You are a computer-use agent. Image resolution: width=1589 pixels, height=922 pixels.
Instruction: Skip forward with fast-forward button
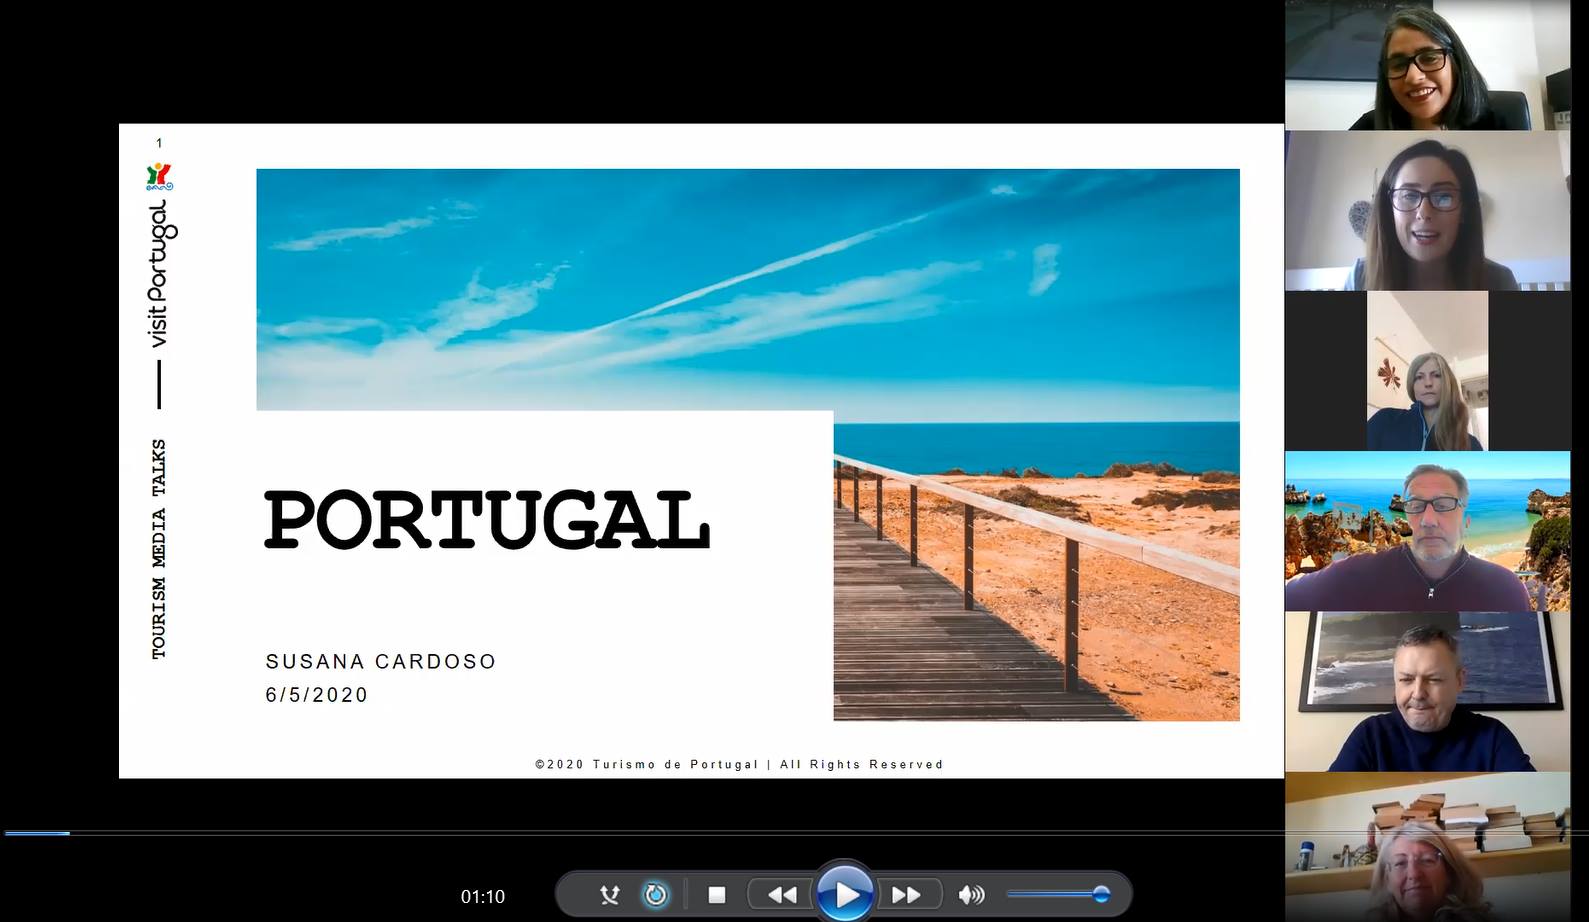pyautogui.click(x=906, y=895)
